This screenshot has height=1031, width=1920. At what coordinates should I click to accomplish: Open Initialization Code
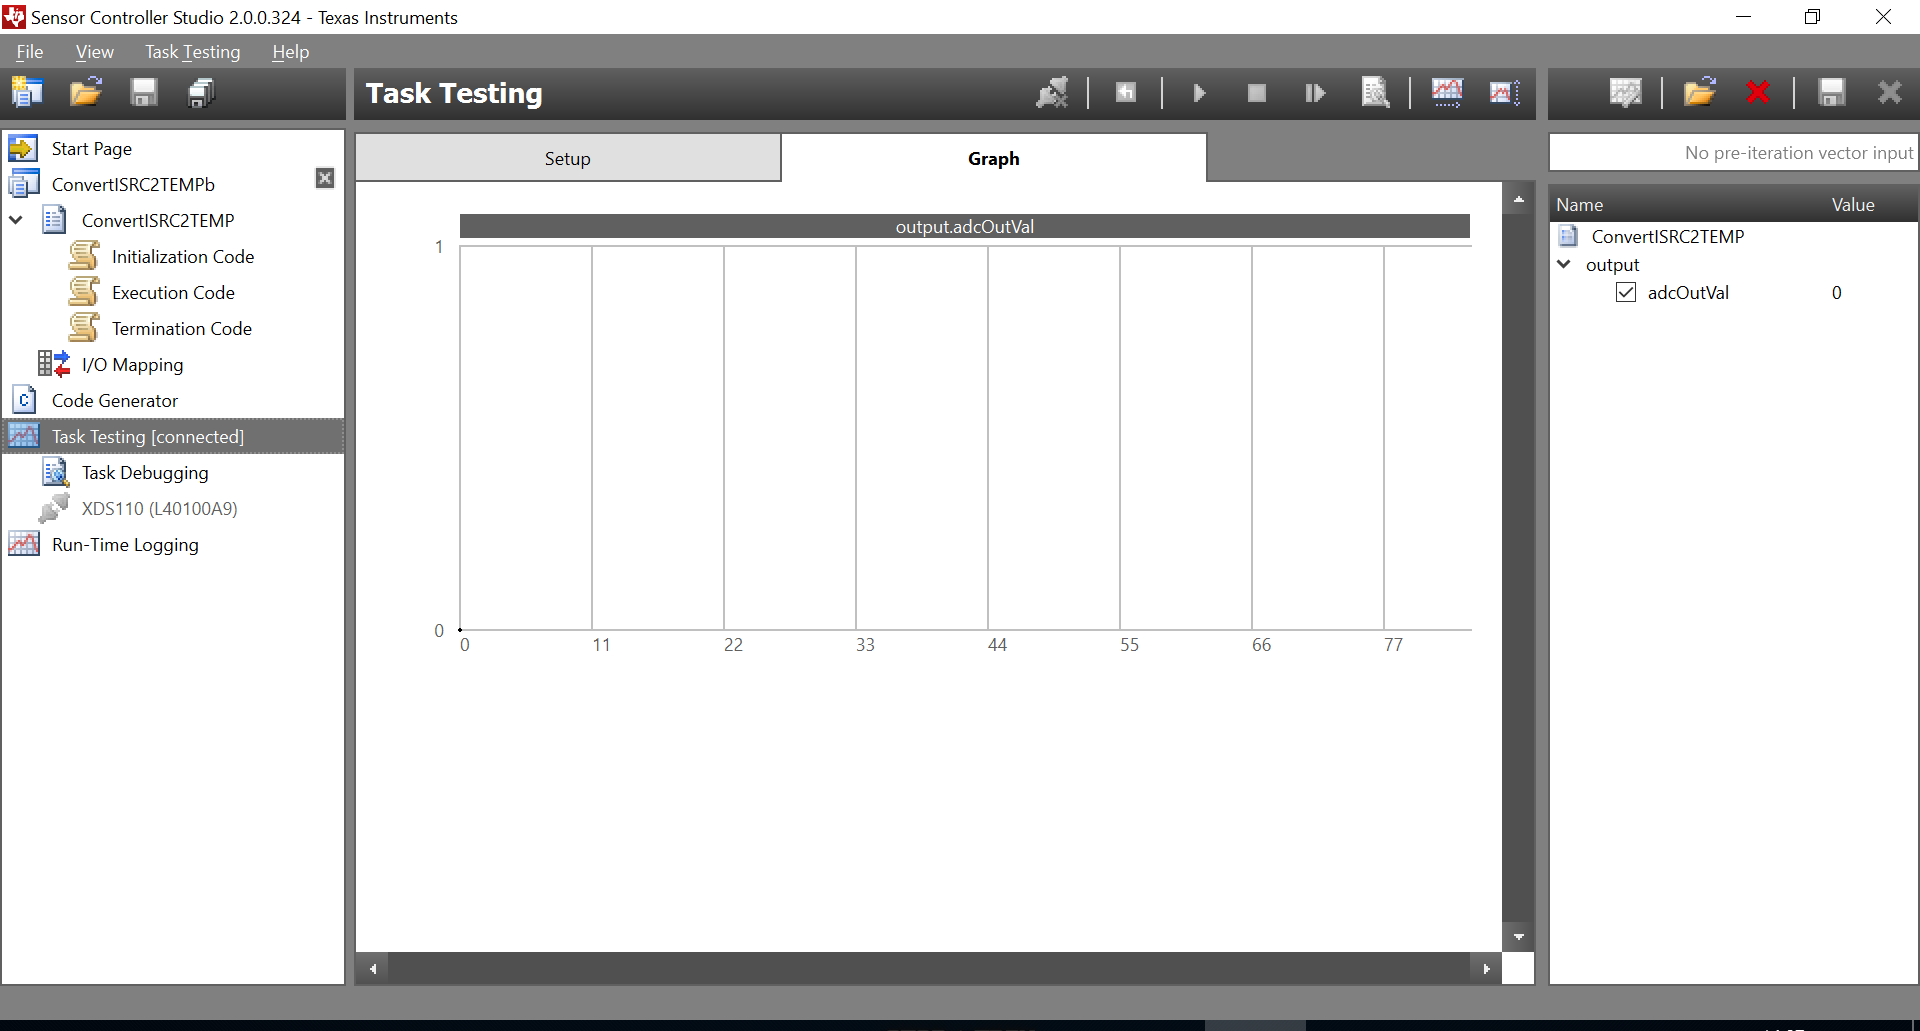coord(183,257)
